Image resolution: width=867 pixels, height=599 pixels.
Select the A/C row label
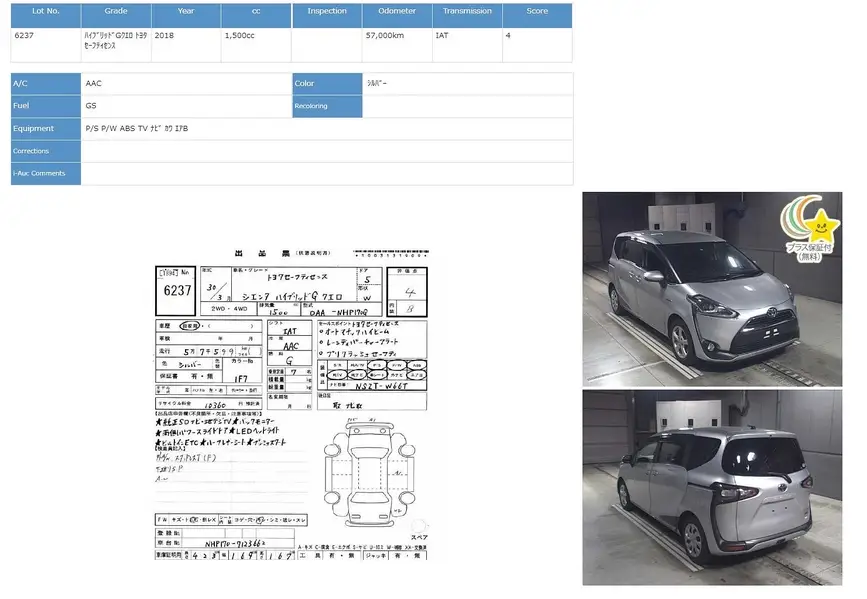click(x=44, y=83)
